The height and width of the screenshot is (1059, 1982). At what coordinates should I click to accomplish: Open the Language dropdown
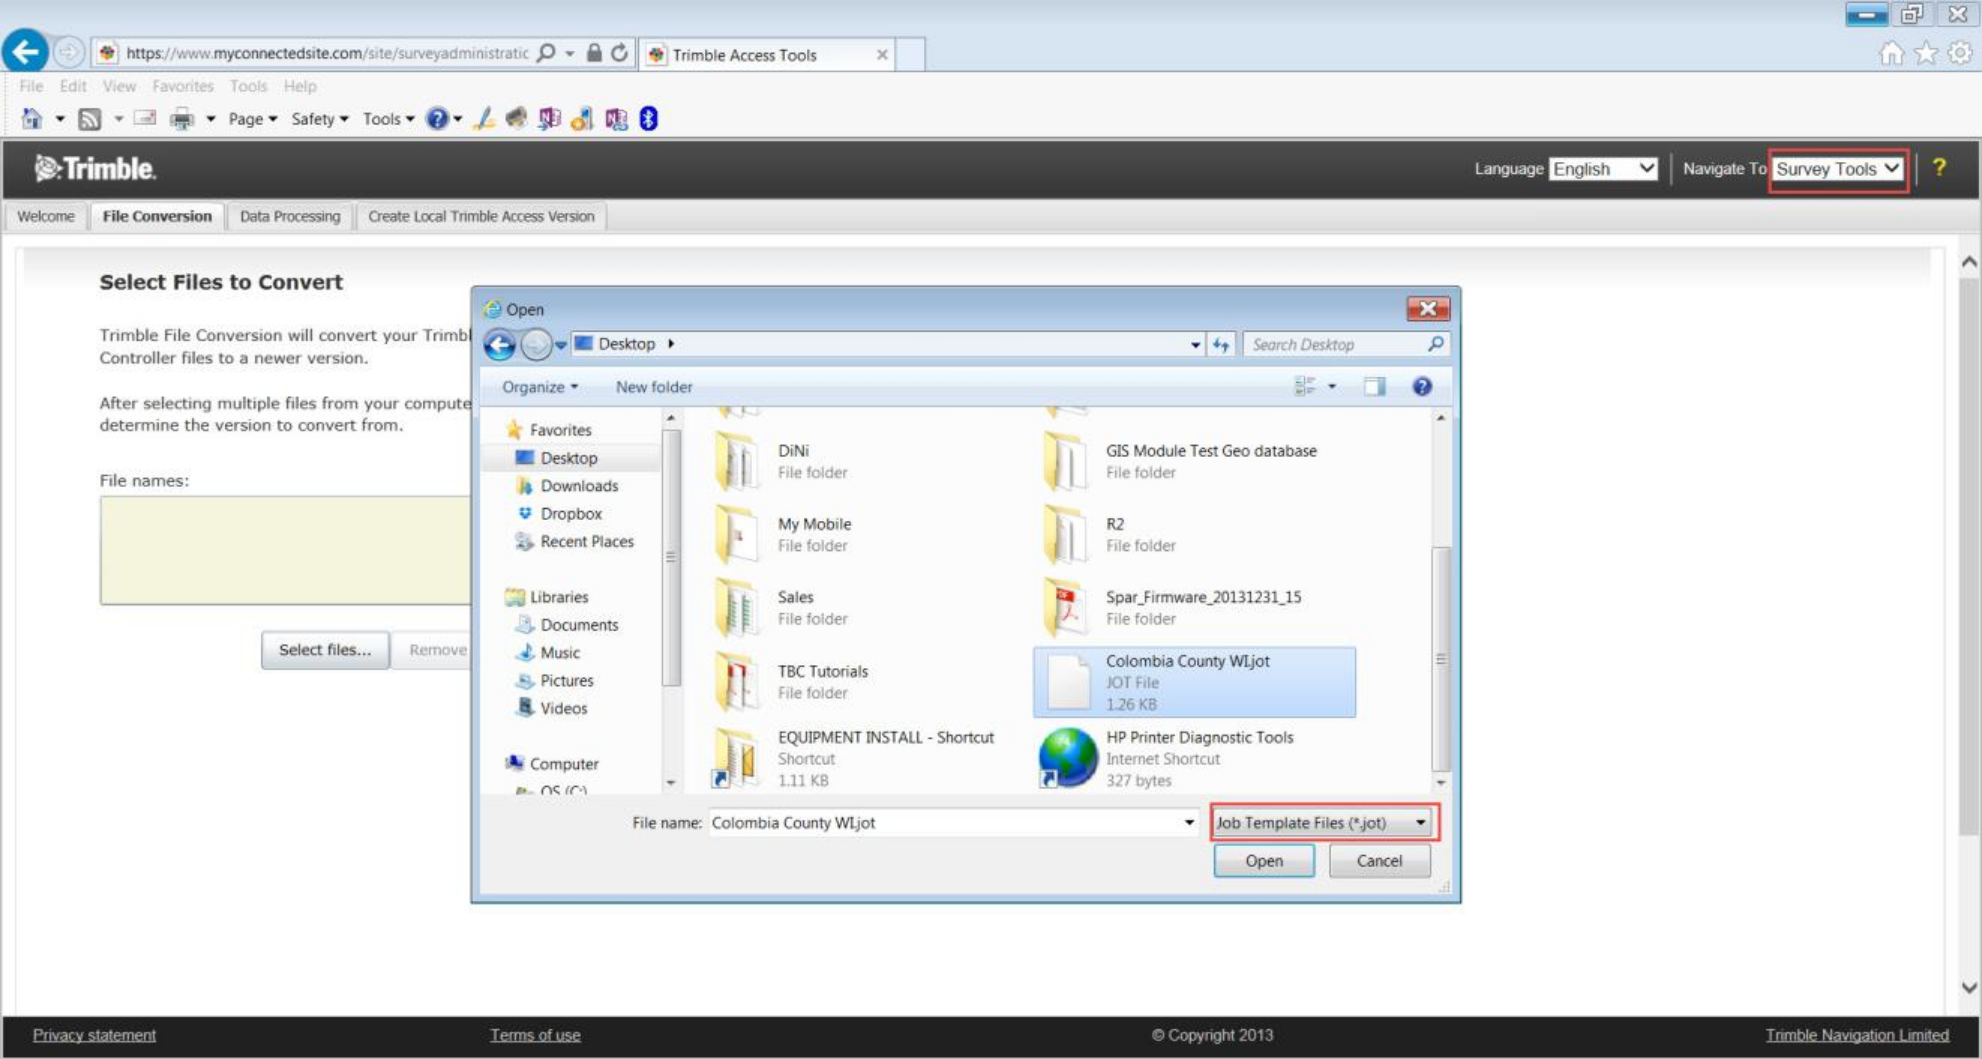coord(1603,168)
